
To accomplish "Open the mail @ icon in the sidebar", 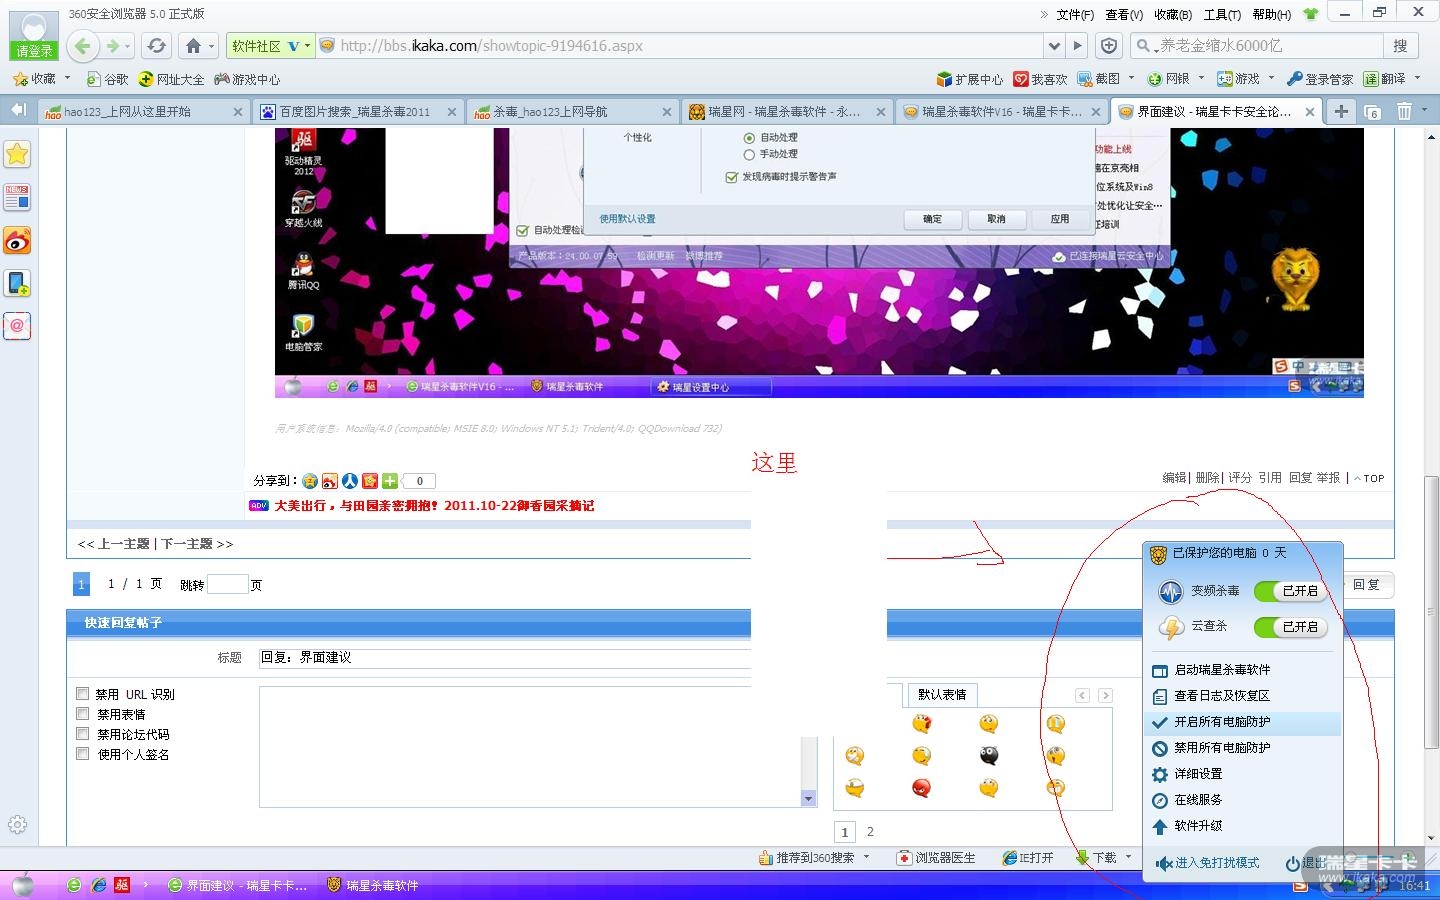I will click(x=18, y=326).
